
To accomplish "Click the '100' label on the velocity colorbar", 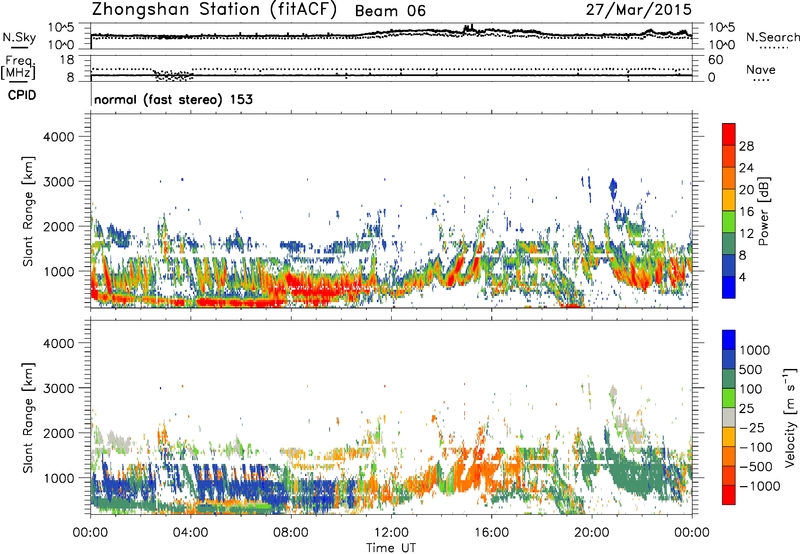I will pyautogui.click(x=750, y=389).
